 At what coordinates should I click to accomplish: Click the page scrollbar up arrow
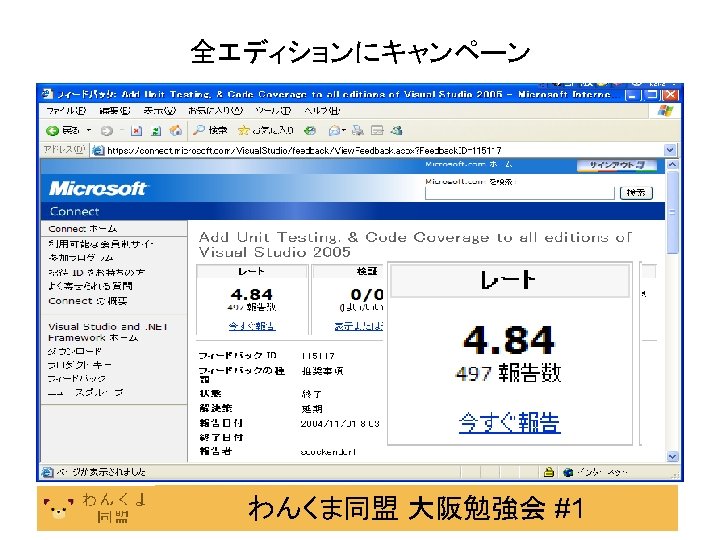click(672, 164)
